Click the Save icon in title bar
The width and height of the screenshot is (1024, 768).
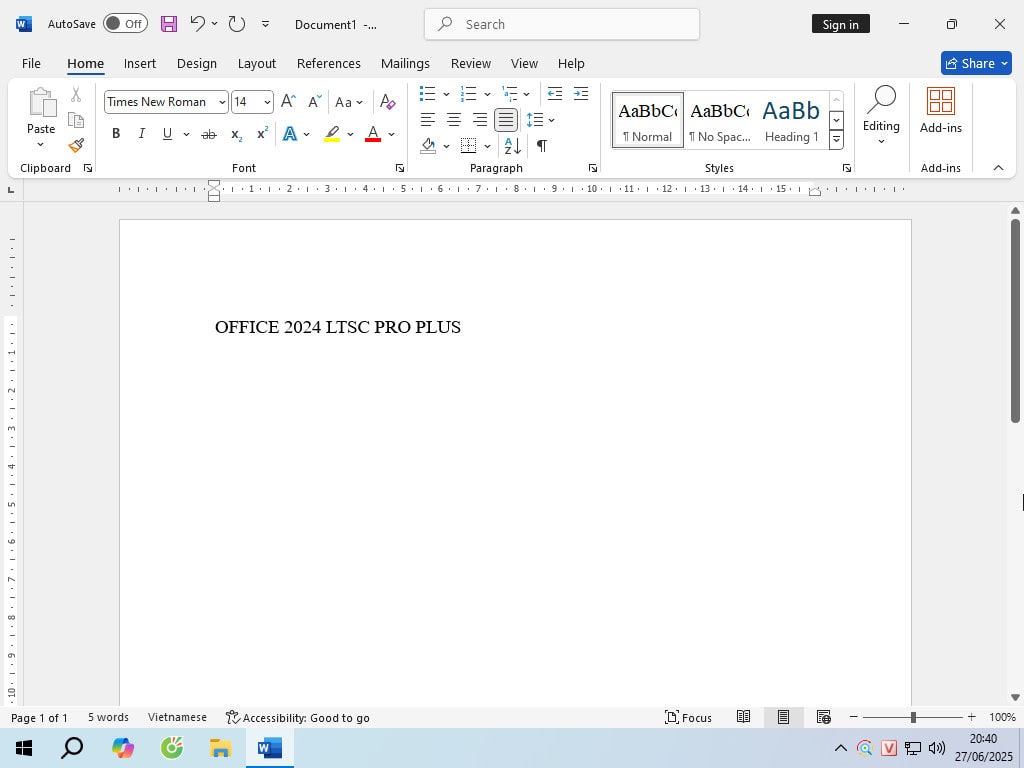pyautogui.click(x=169, y=24)
